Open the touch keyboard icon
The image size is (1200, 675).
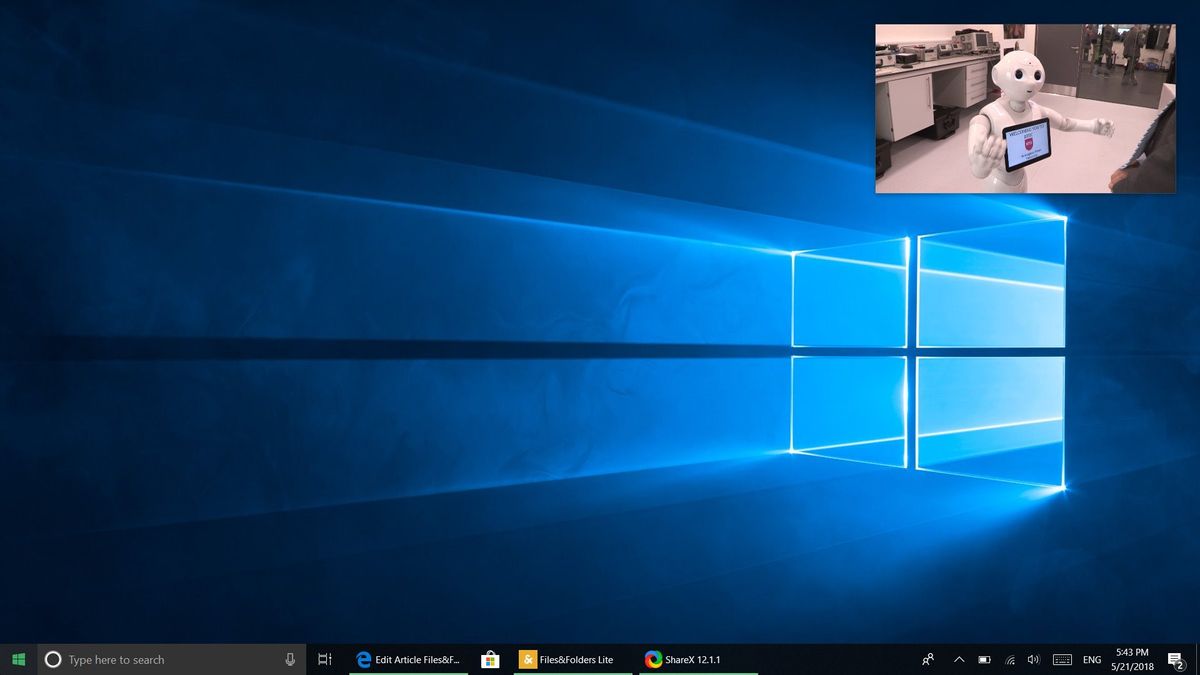(x=1062, y=659)
